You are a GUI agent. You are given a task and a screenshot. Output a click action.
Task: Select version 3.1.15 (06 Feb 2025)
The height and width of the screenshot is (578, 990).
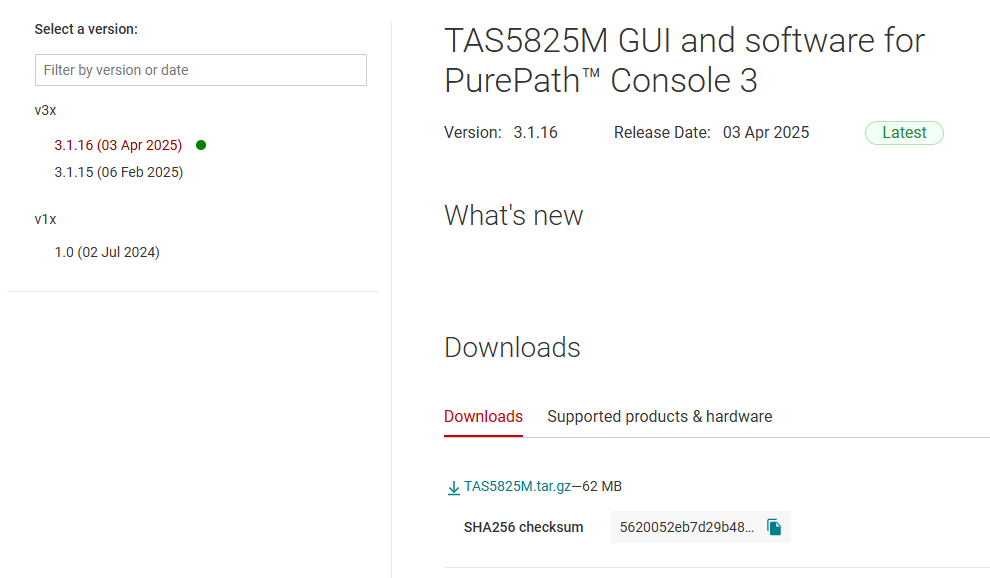click(119, 172)
